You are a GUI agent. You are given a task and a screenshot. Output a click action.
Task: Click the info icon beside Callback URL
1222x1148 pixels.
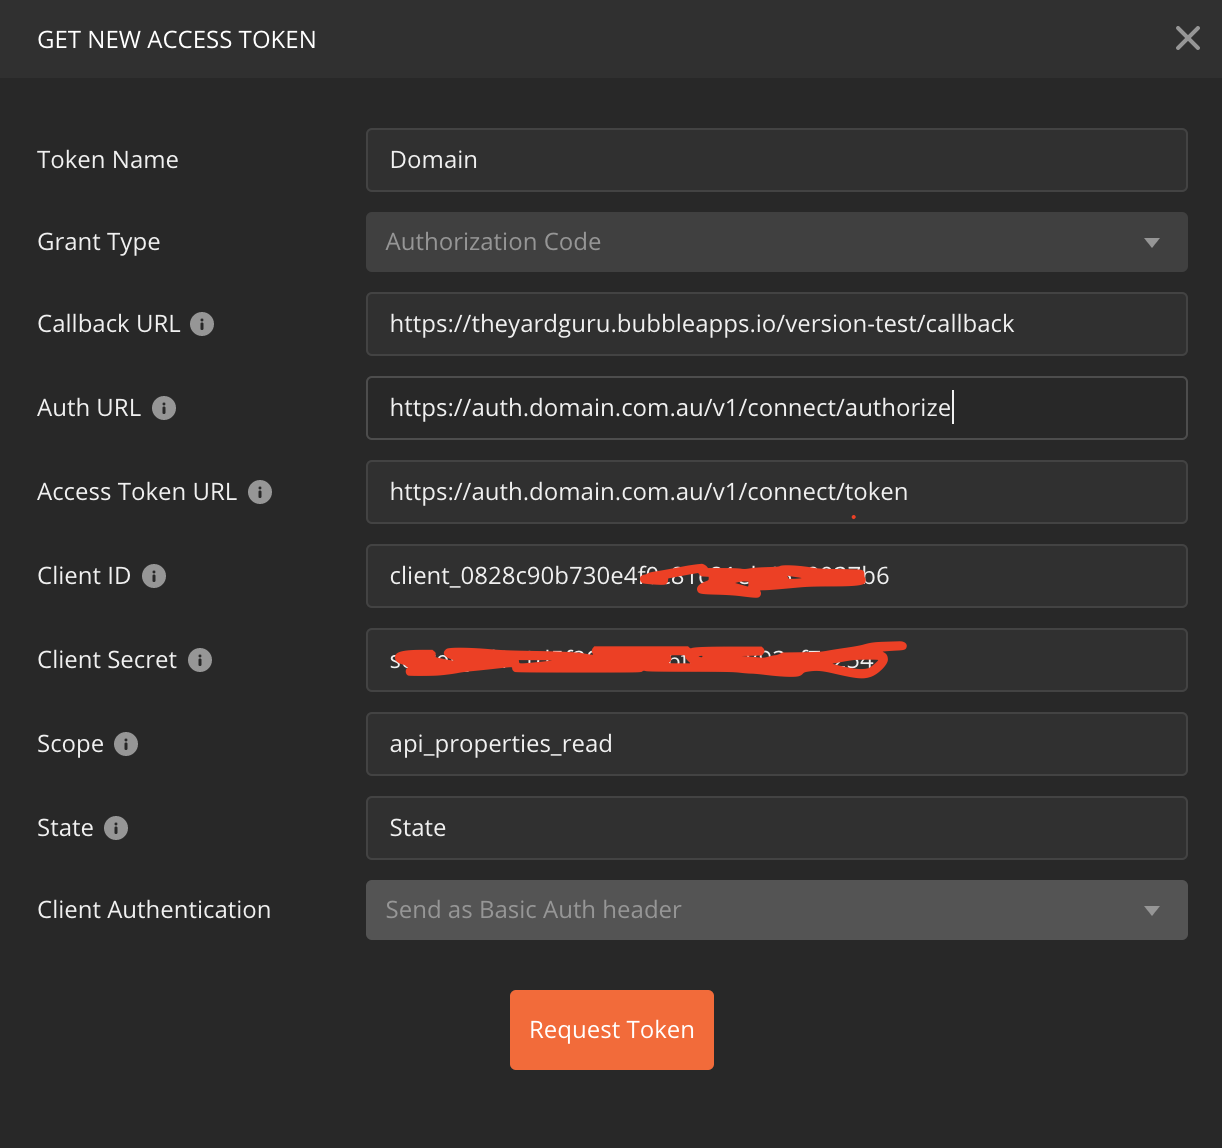[x=202, y=324]
